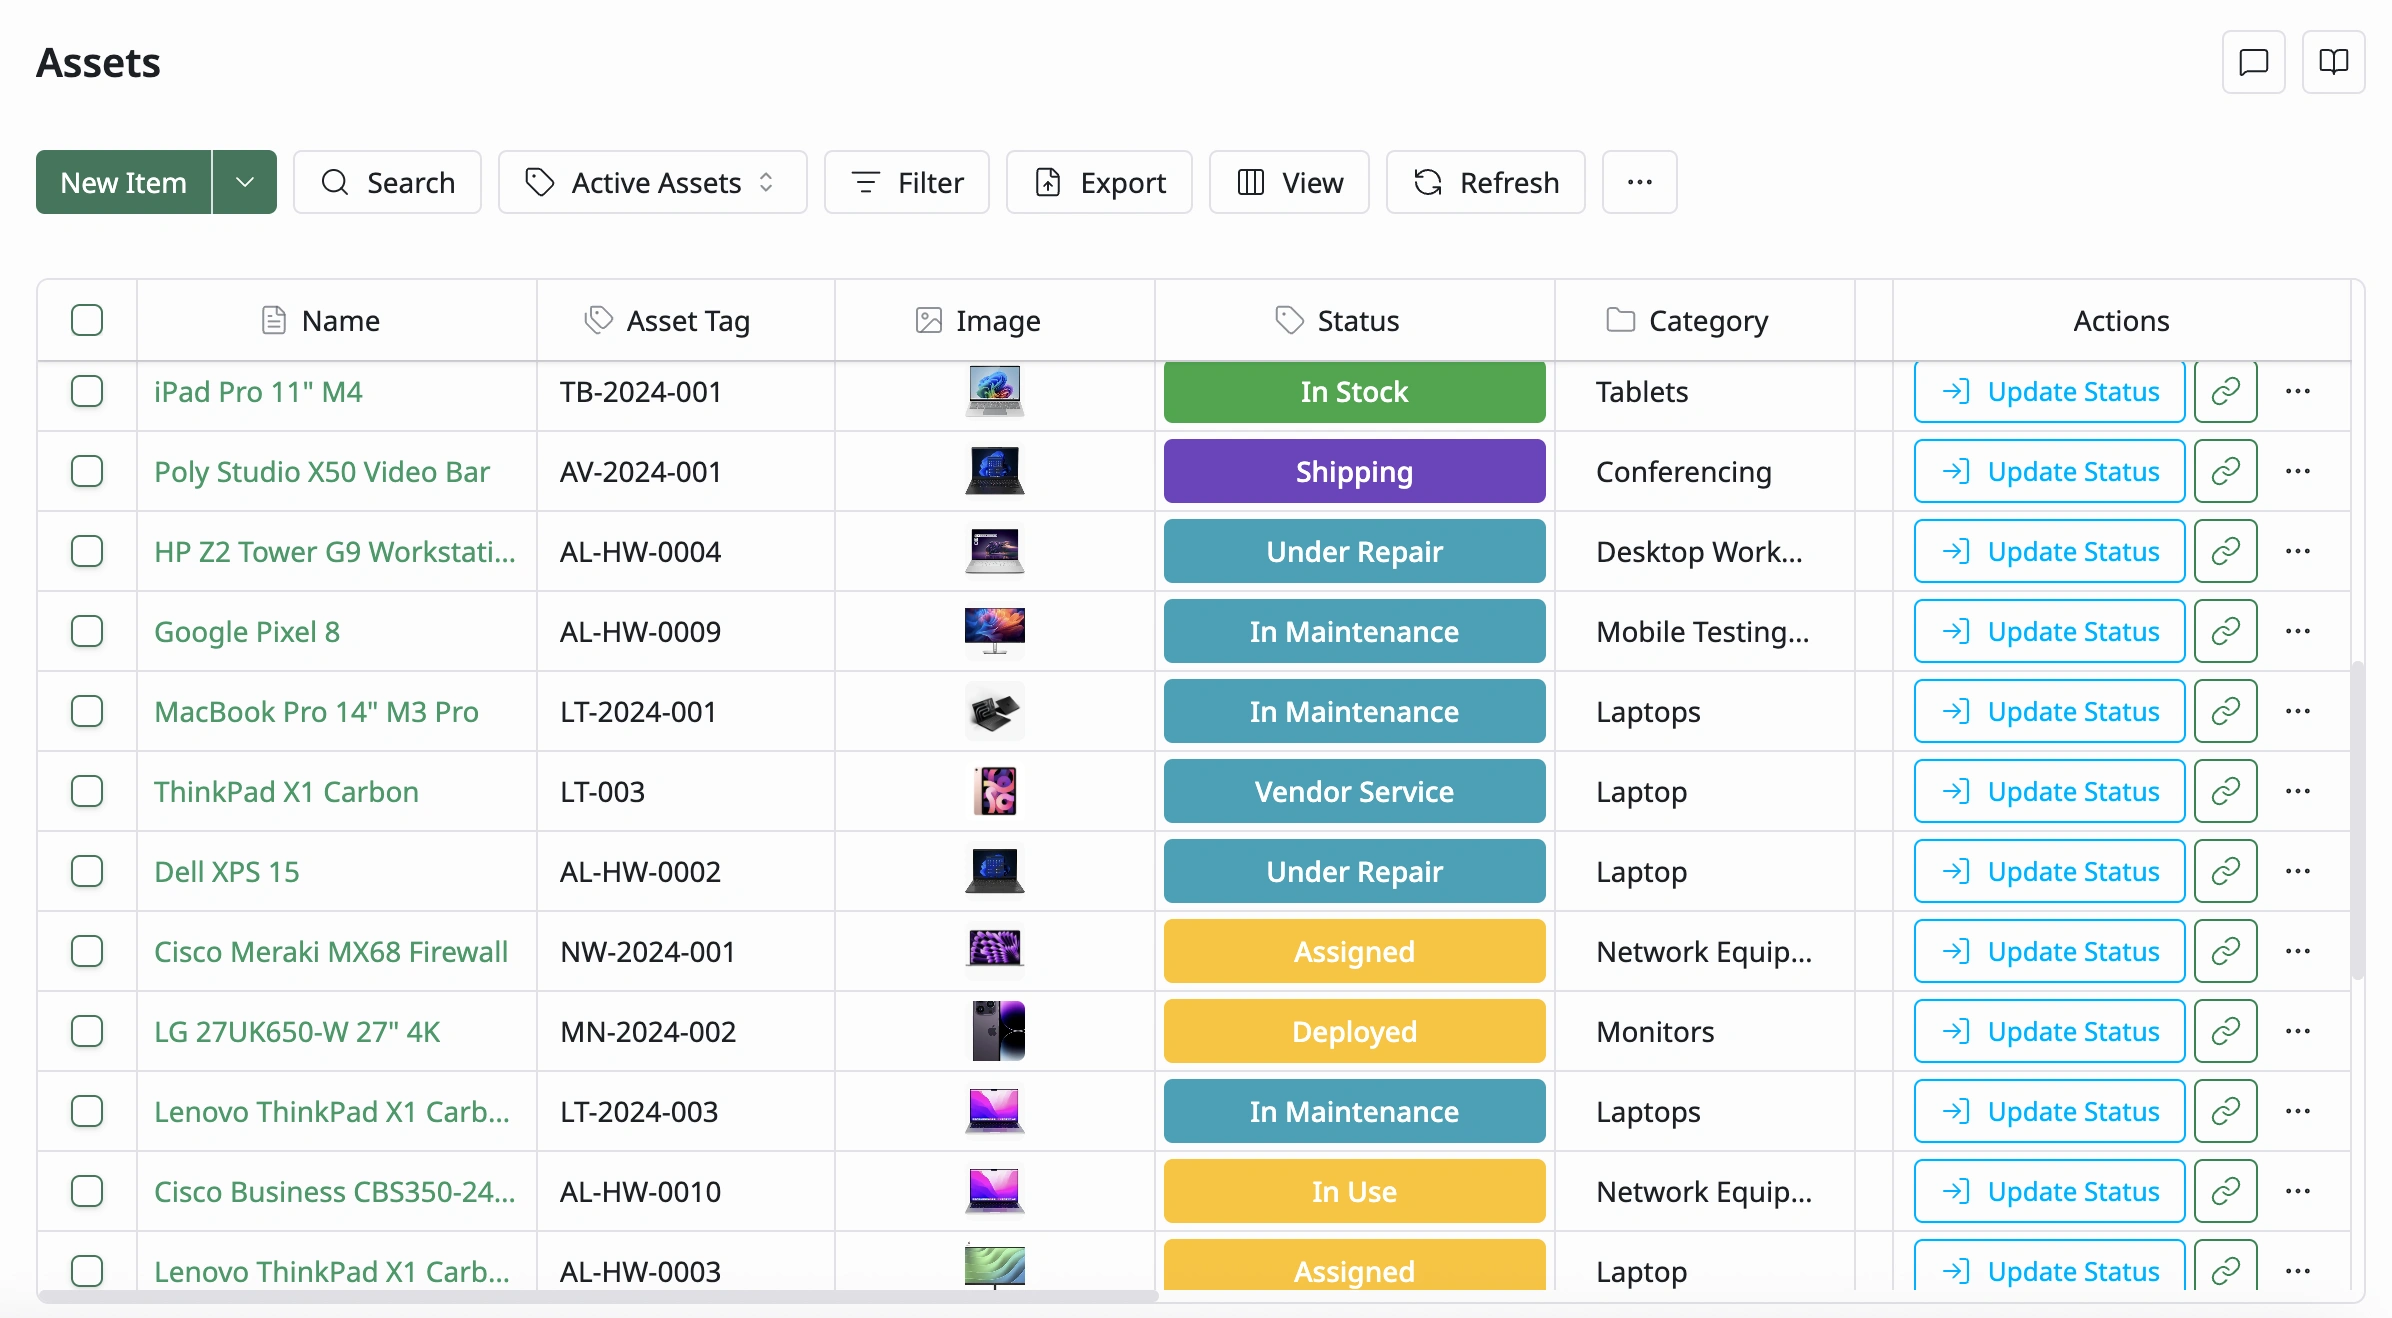Click the Asset Tag column header

686,320
